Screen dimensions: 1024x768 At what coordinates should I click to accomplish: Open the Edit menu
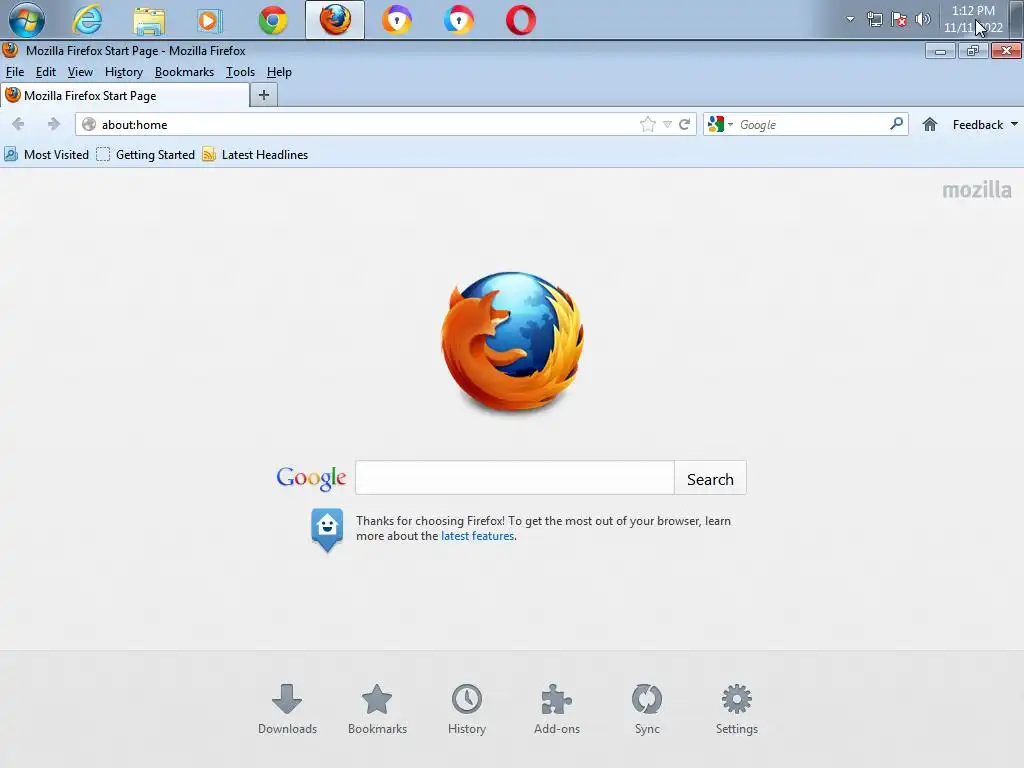(x=45, y=72)
